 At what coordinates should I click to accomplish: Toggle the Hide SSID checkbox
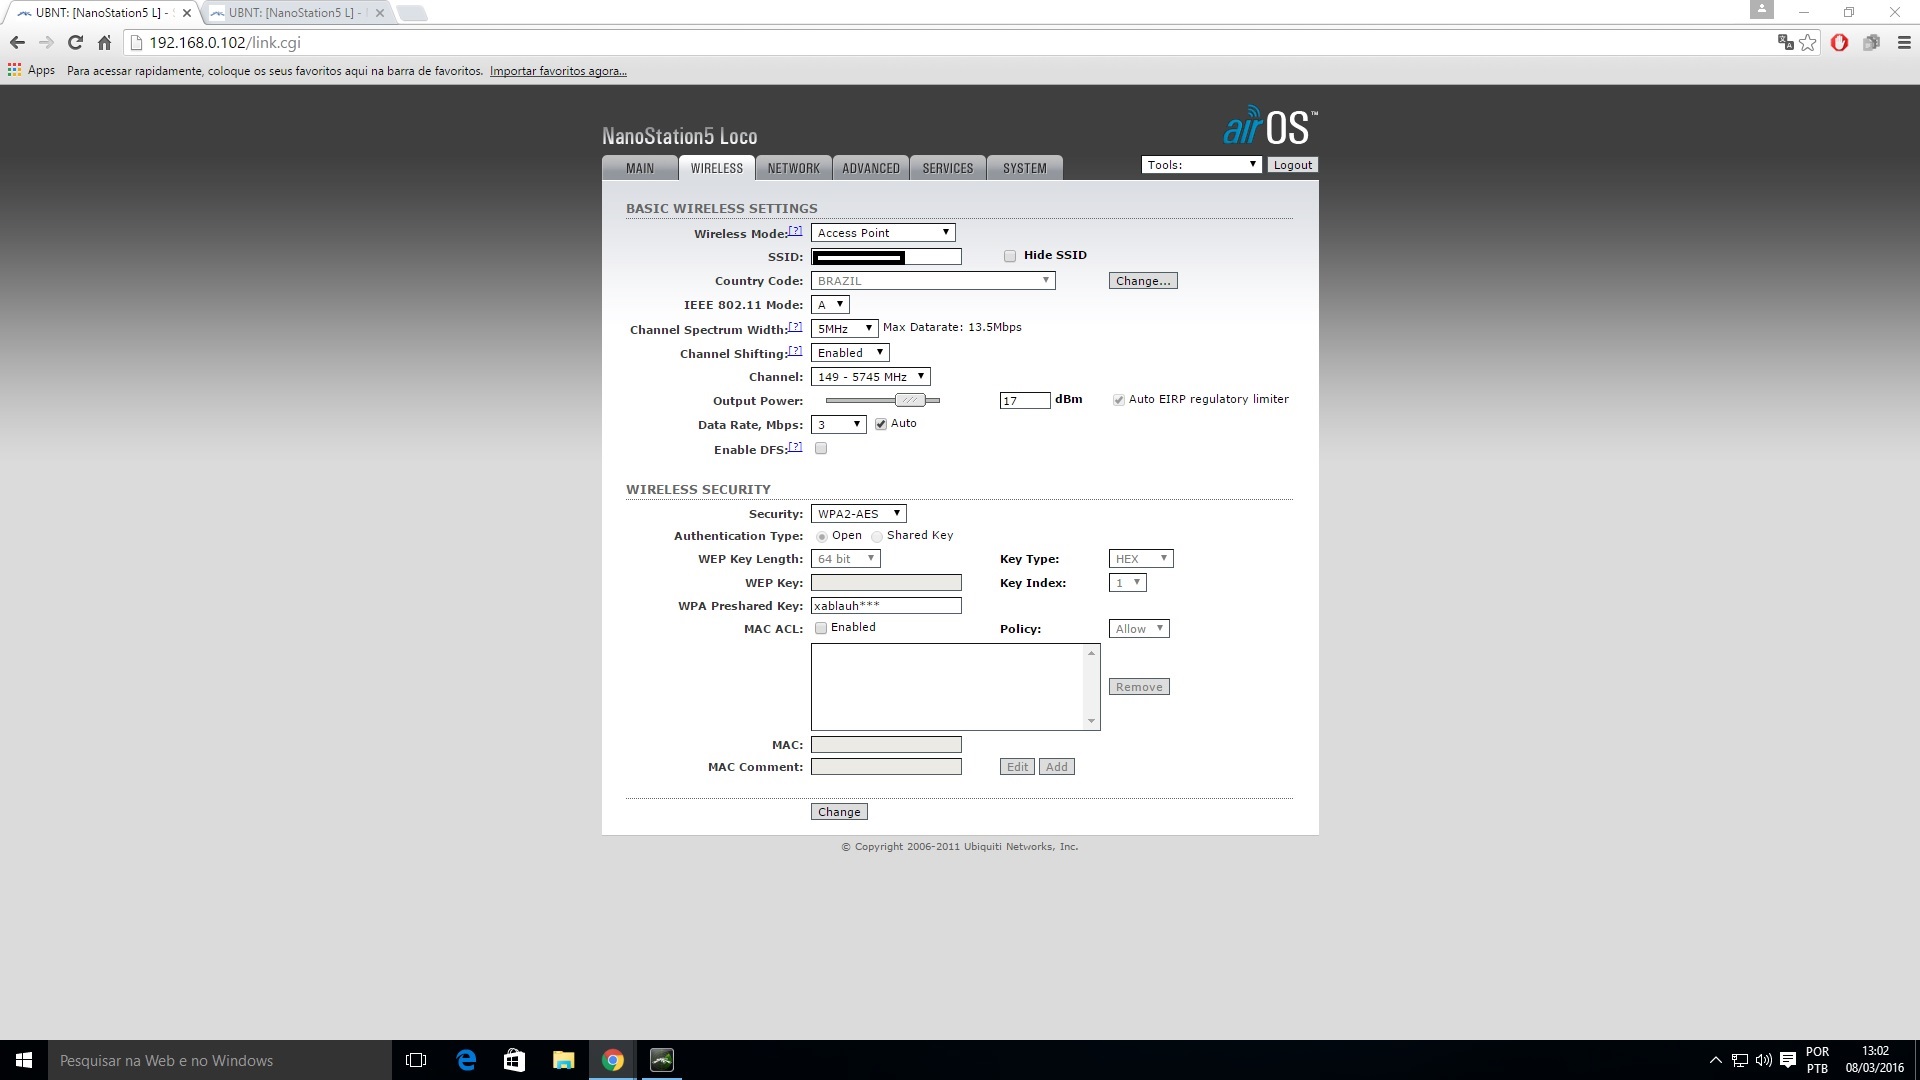1010,256
